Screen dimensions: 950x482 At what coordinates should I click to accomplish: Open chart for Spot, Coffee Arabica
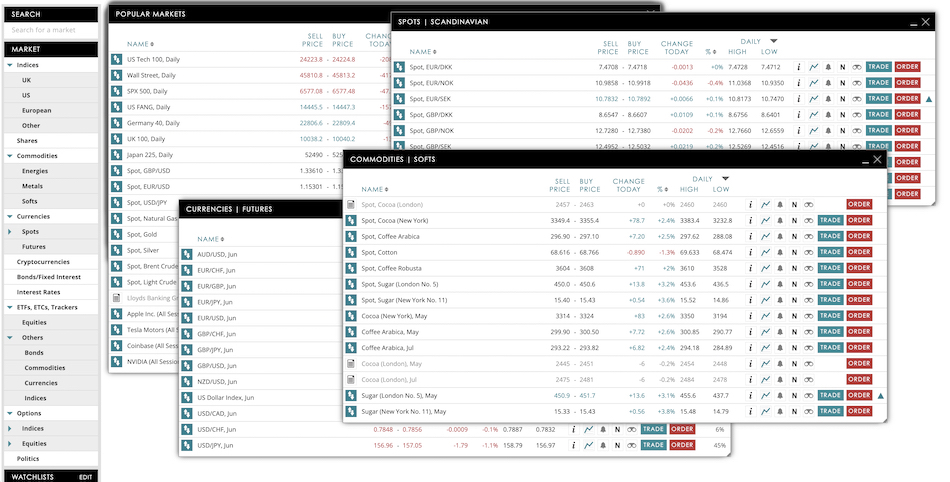click(765, 236)
